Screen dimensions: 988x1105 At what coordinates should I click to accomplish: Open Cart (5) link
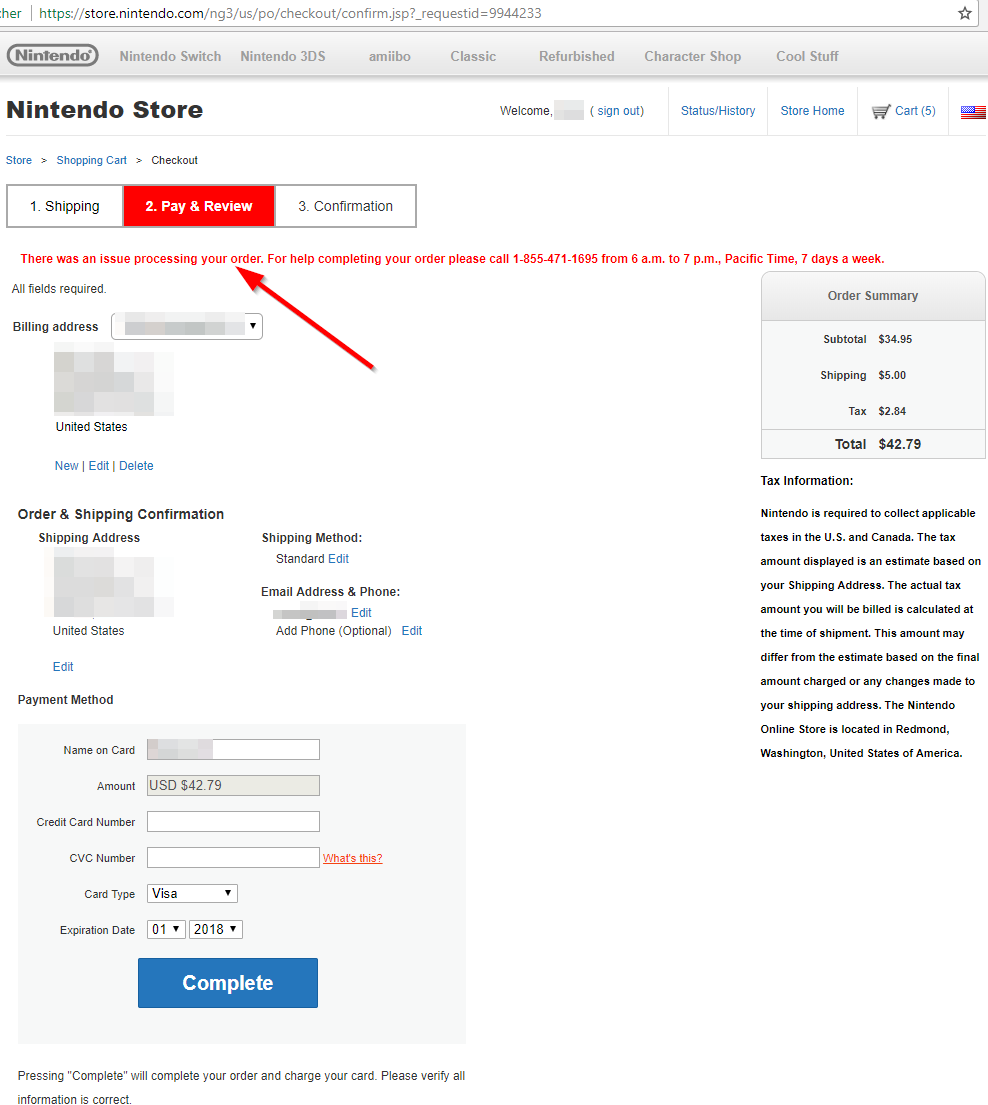(x=915, y=111)
